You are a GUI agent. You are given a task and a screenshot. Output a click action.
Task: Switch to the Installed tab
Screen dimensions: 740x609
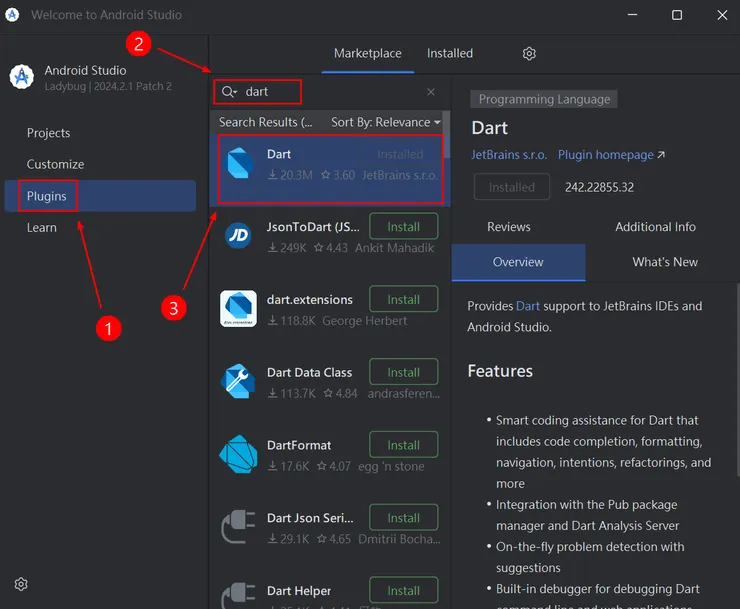tap(450, 53)
